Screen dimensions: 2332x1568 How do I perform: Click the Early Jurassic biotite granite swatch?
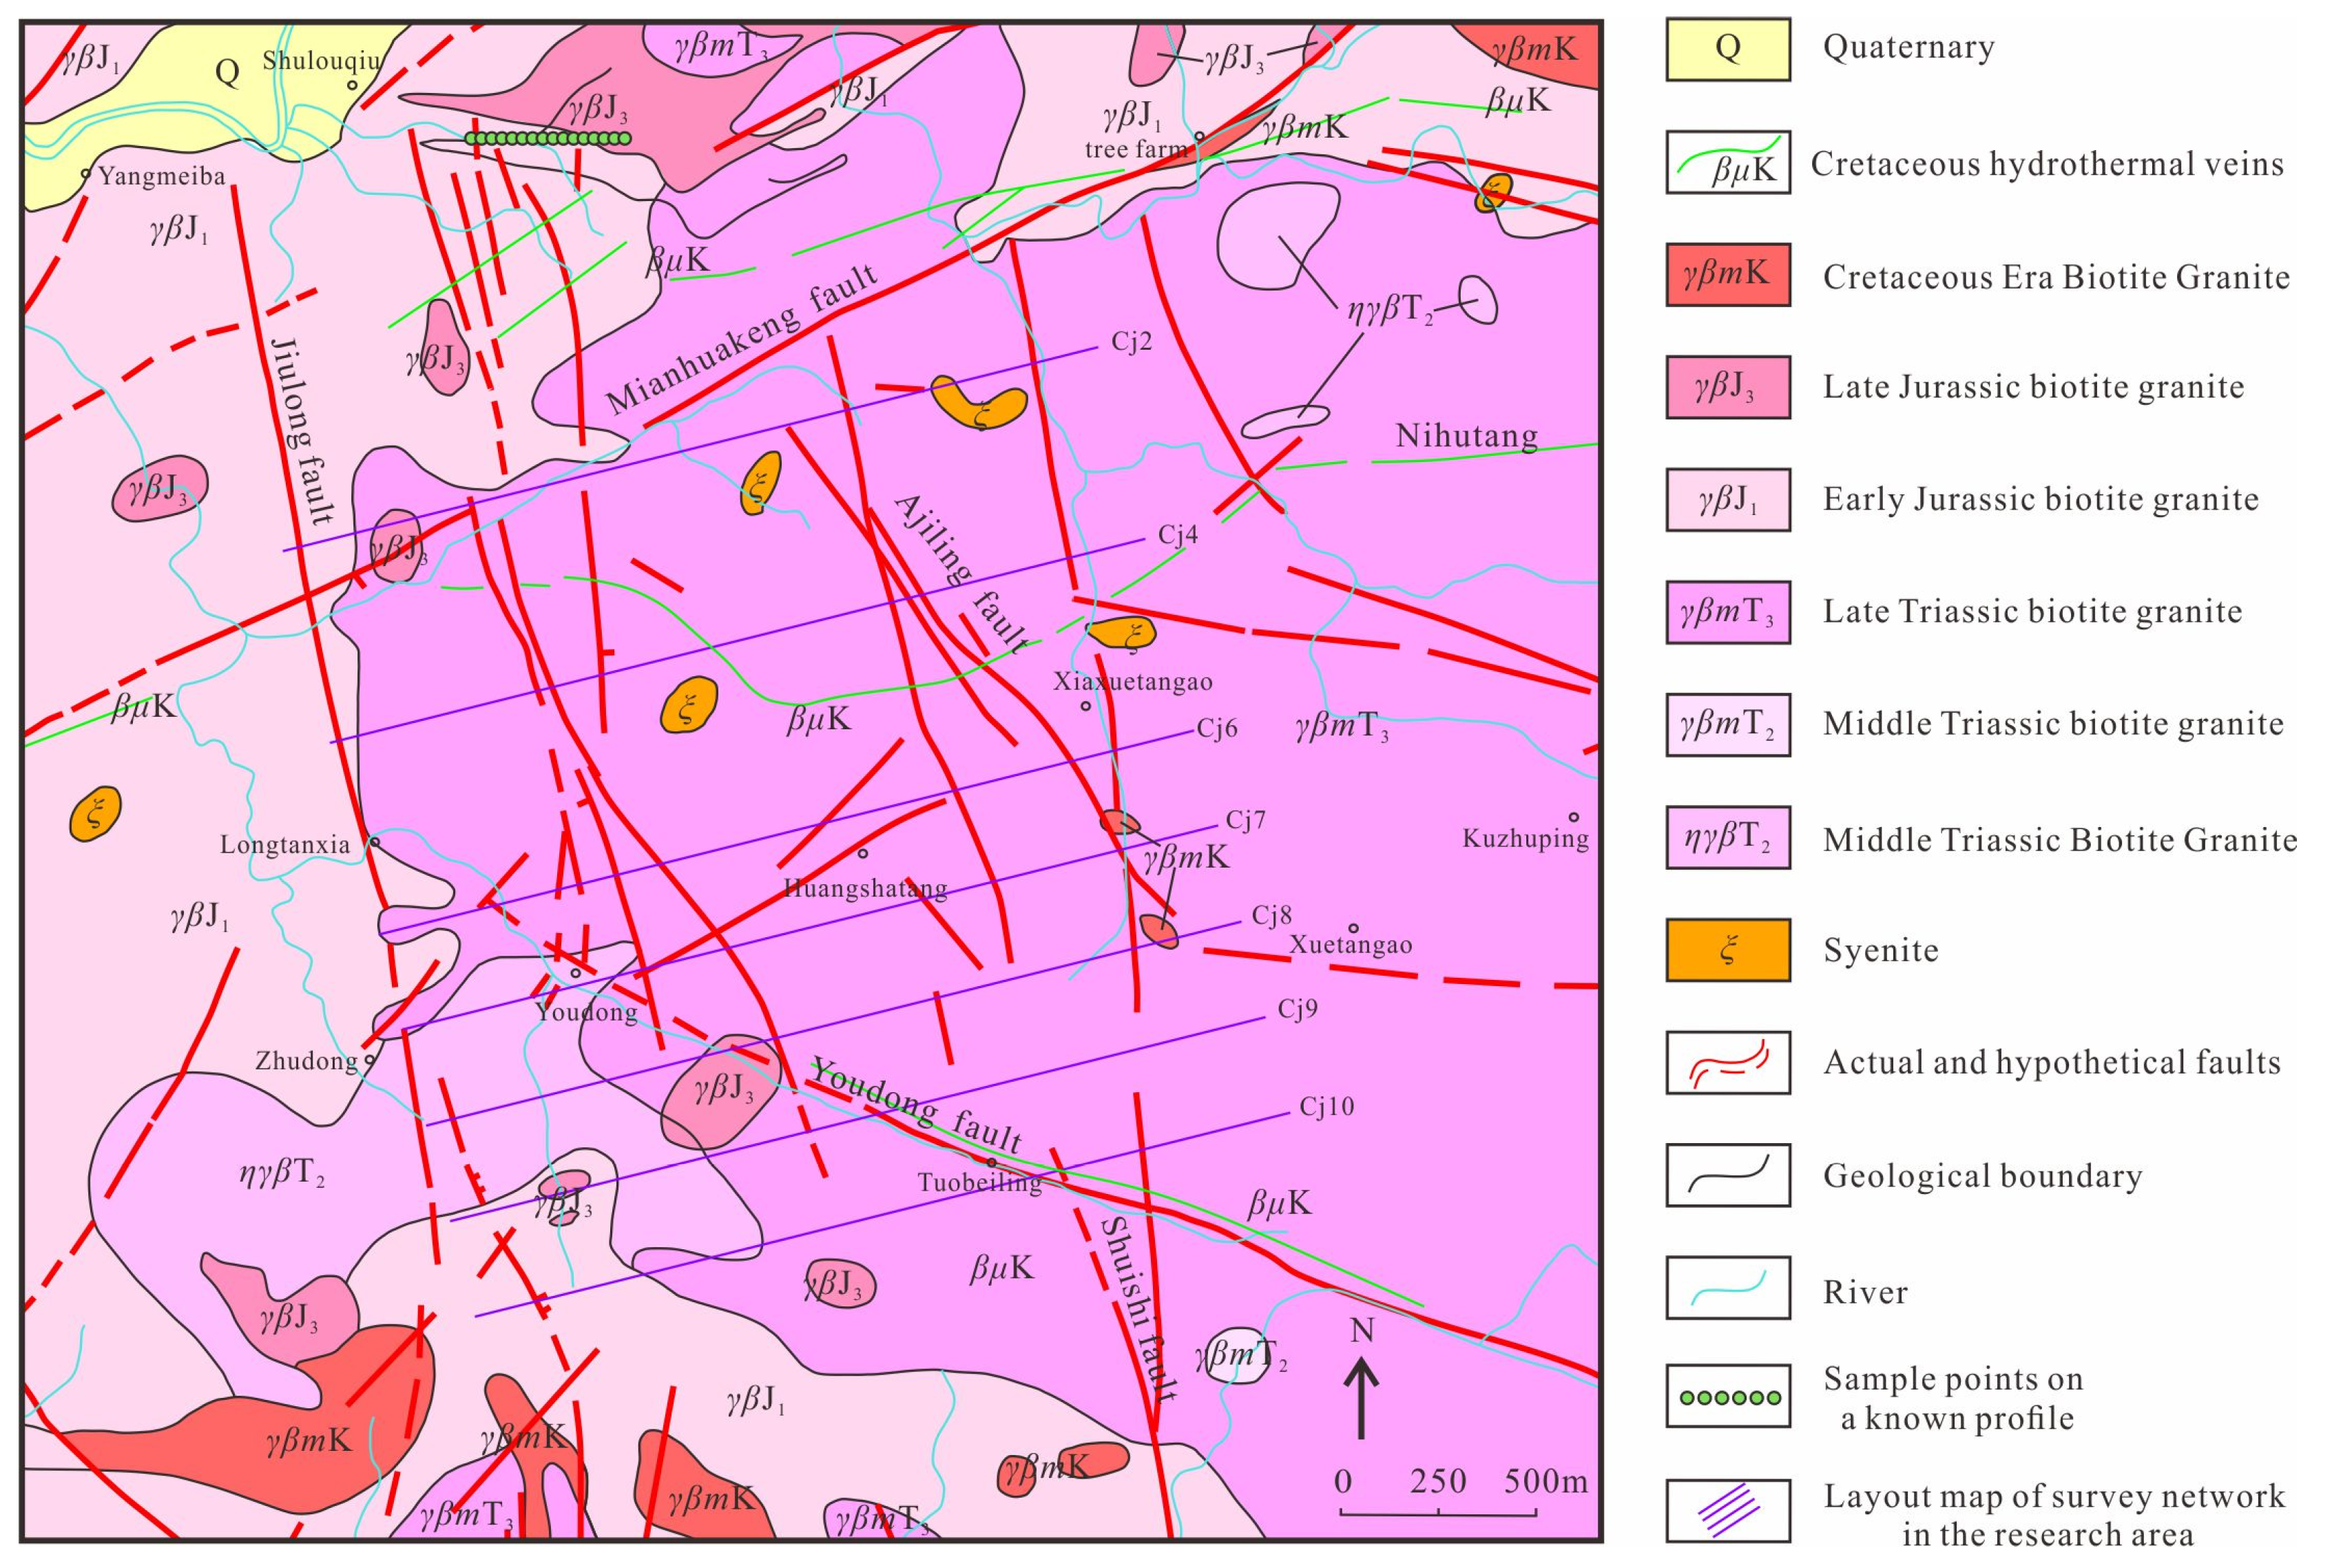click(x=1727, y=499)
